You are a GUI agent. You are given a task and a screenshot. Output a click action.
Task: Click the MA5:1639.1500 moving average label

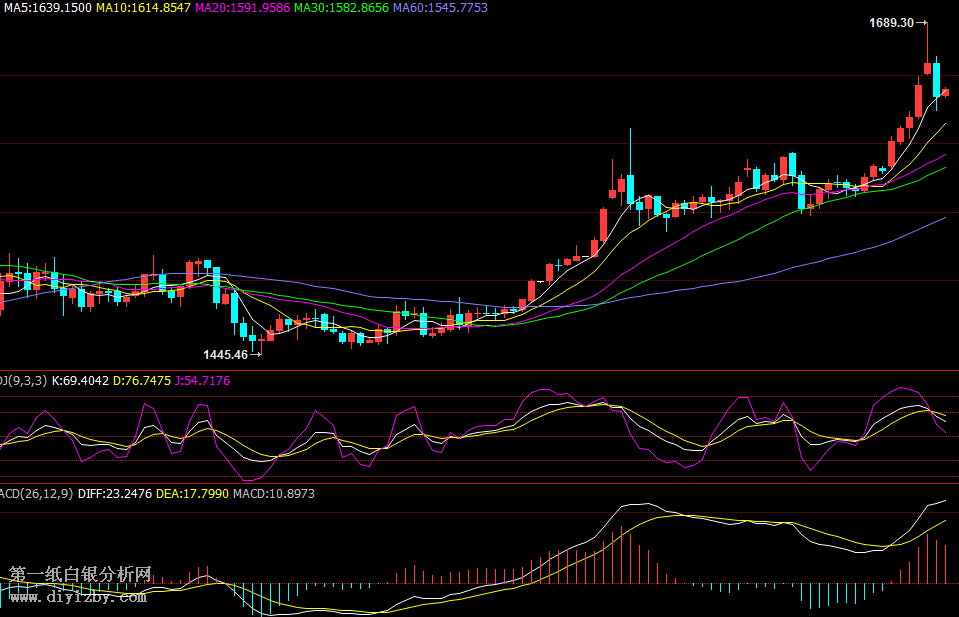[x=47, y=8]
